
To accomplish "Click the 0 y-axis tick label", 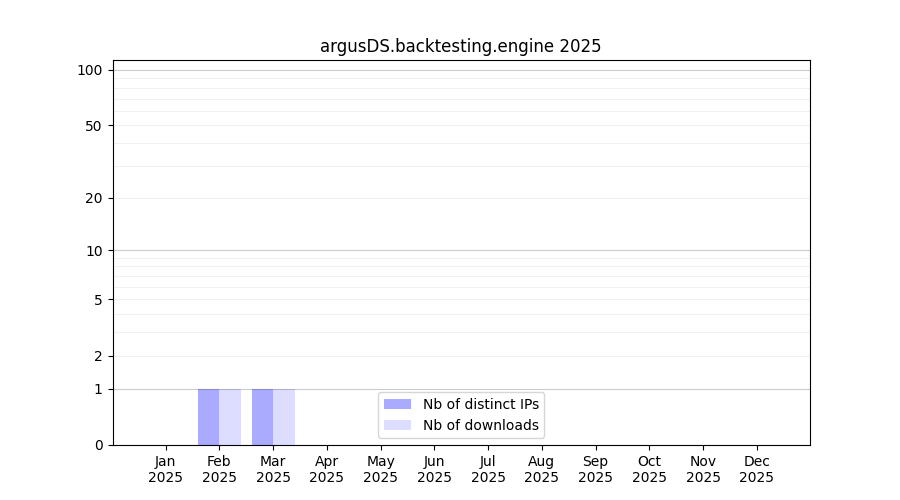I will coord(98,445).
